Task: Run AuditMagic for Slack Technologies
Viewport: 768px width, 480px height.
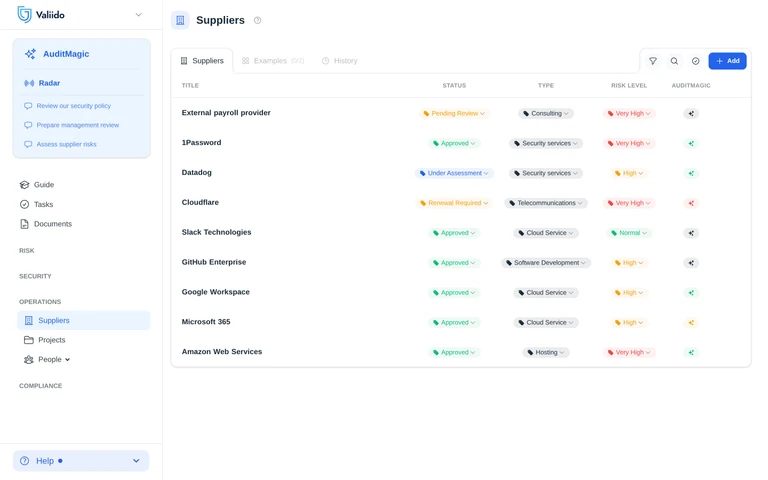Action: [691, 233]
